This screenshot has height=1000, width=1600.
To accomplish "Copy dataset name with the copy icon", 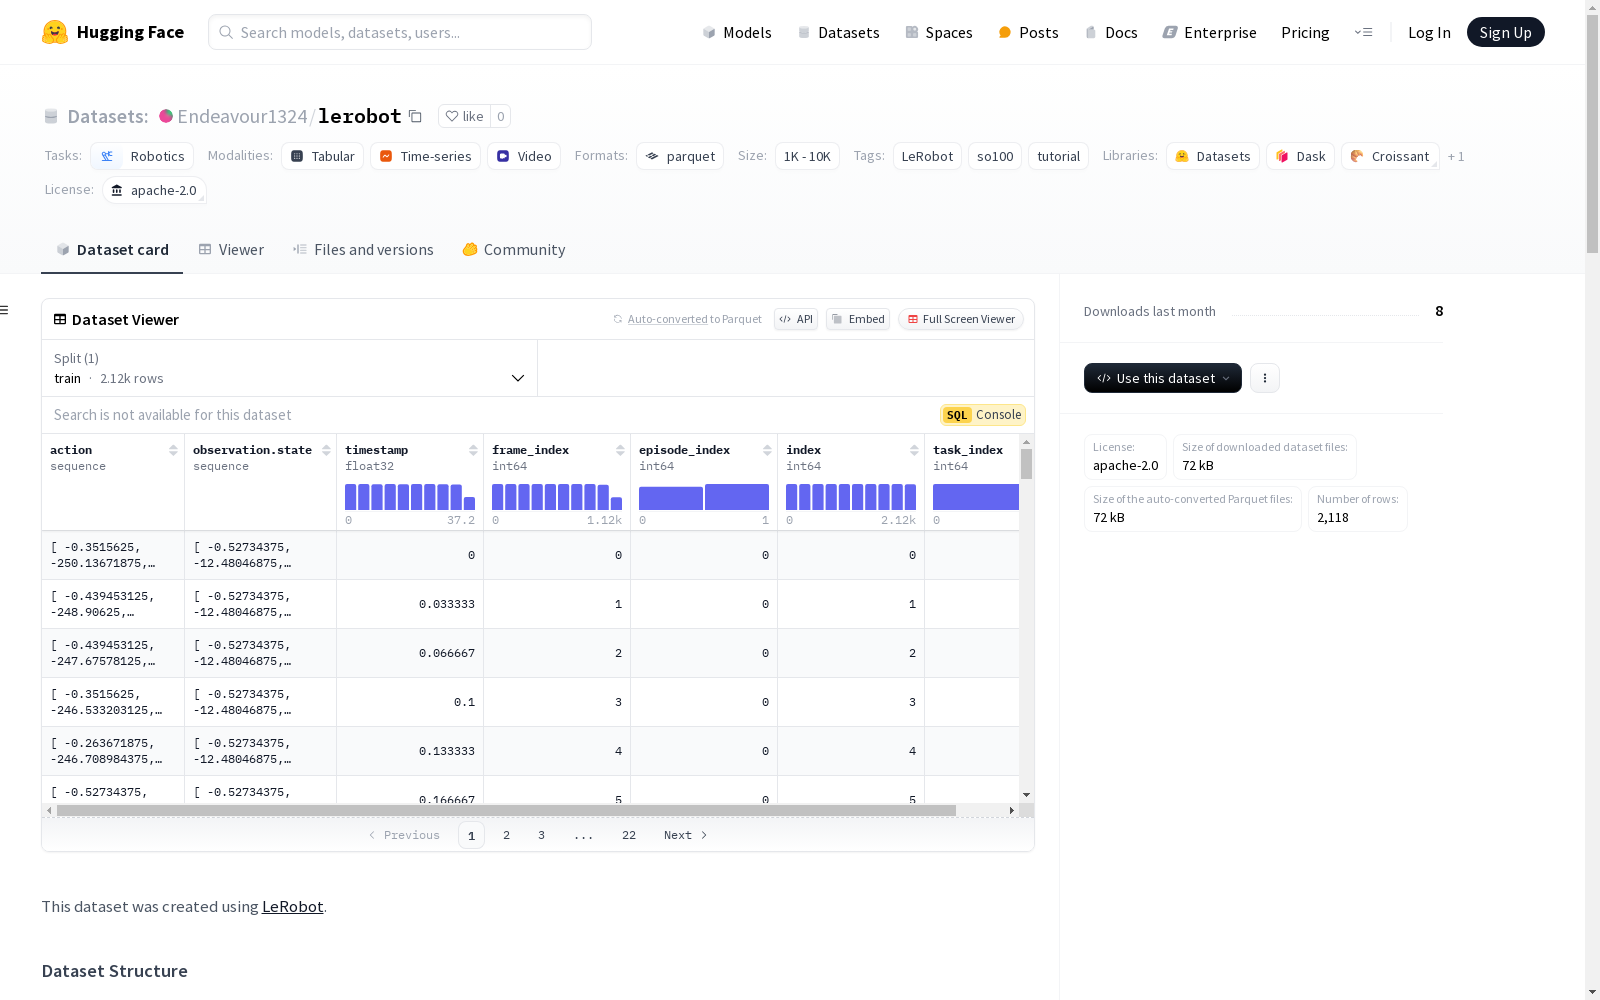I will pos(415,117).
